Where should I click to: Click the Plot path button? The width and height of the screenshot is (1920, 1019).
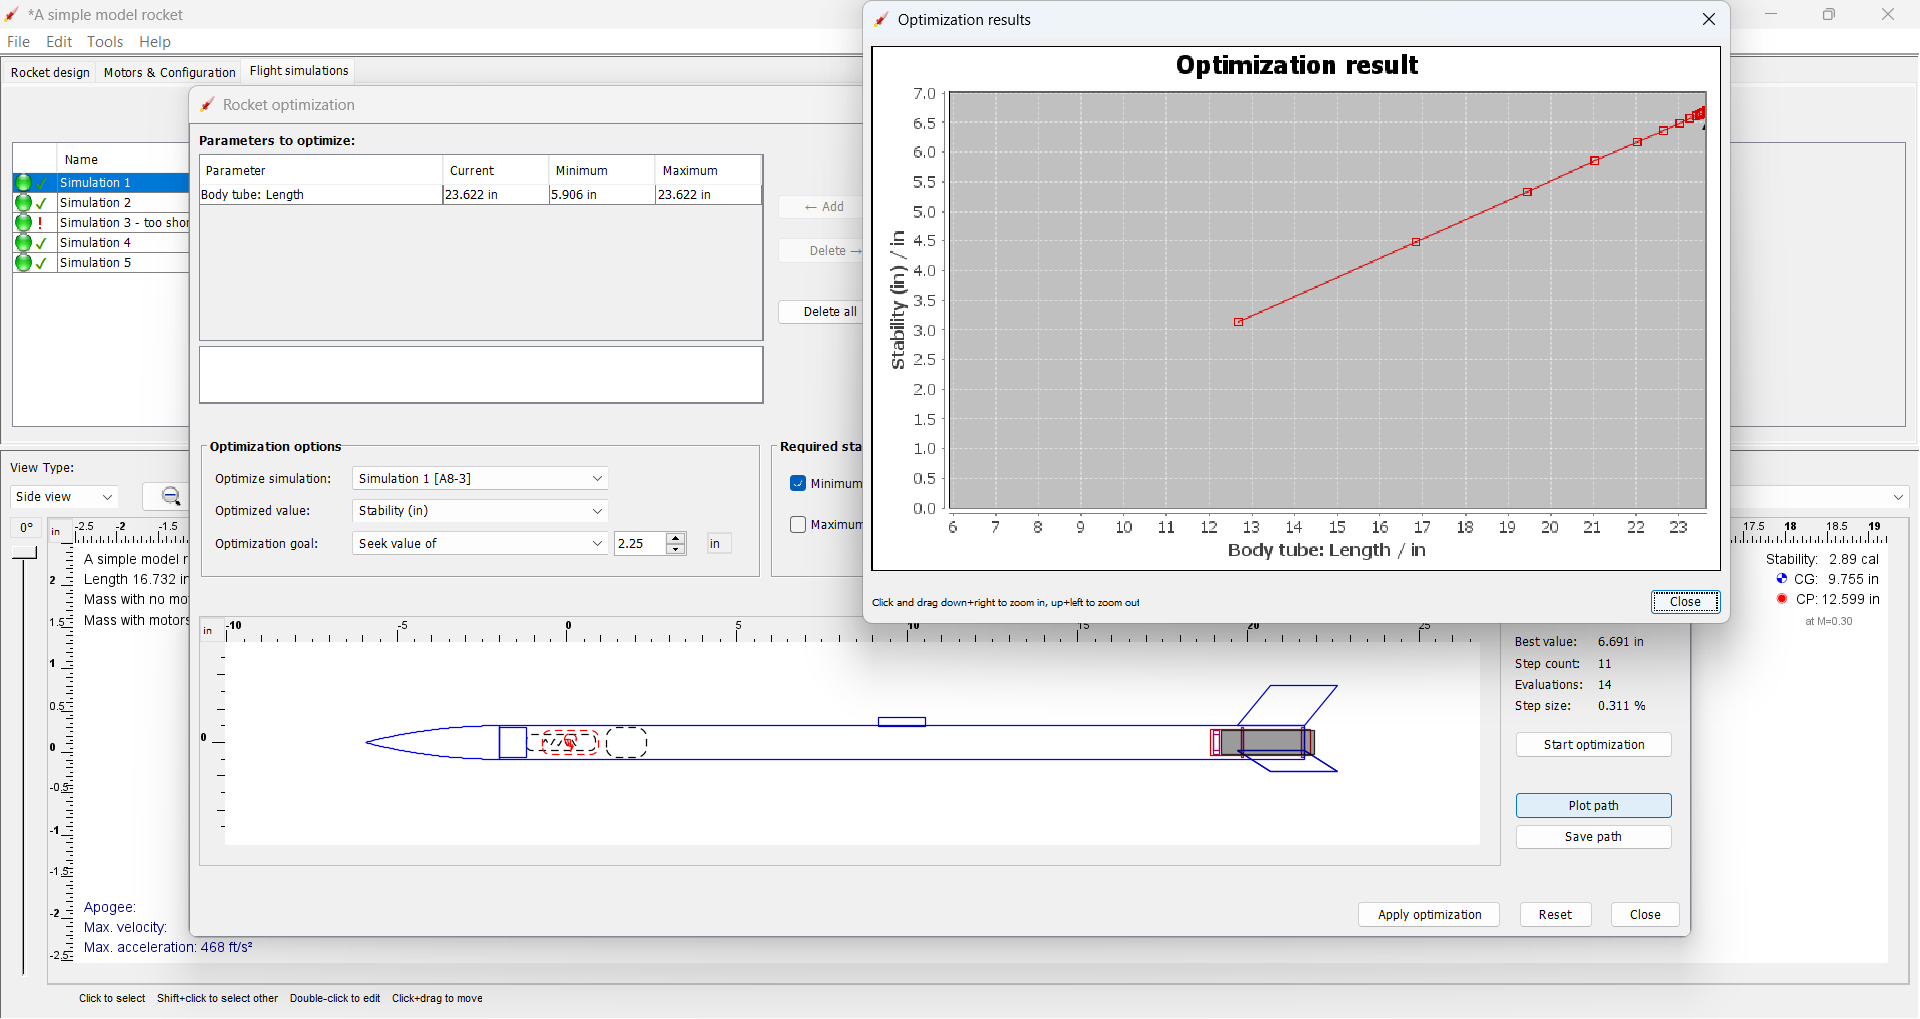coord(1592,805)
